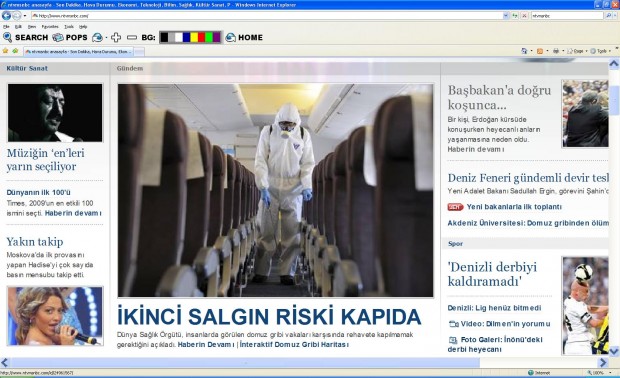Click the refresh page icon
This screenshot has width=620, height=378.
click(x=515, y=15)
